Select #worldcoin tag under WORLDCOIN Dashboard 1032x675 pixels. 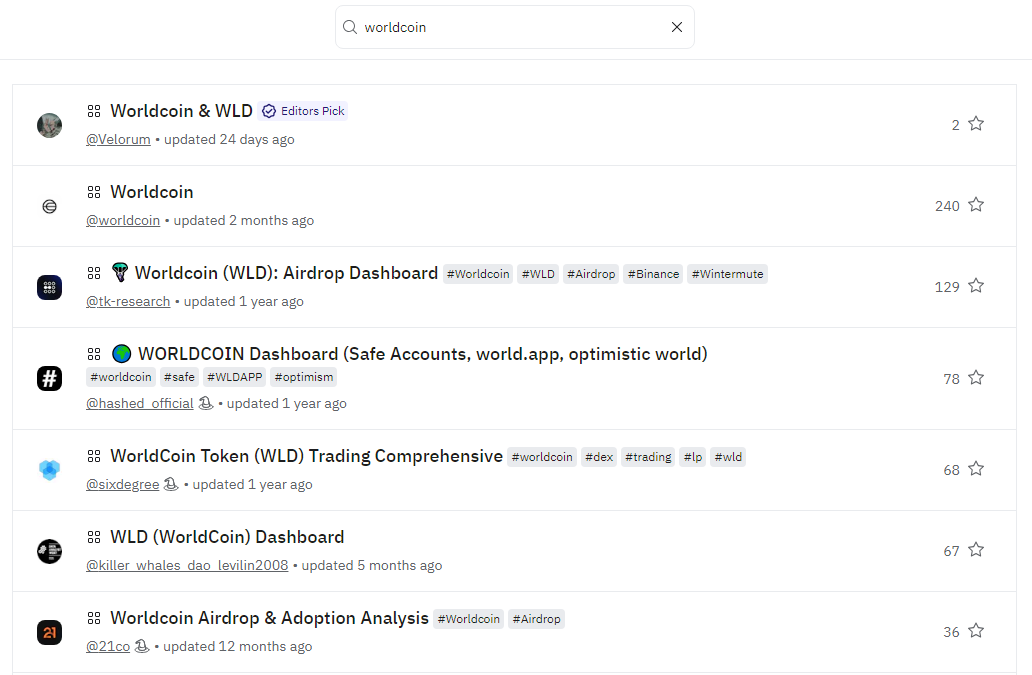point(120,377)
